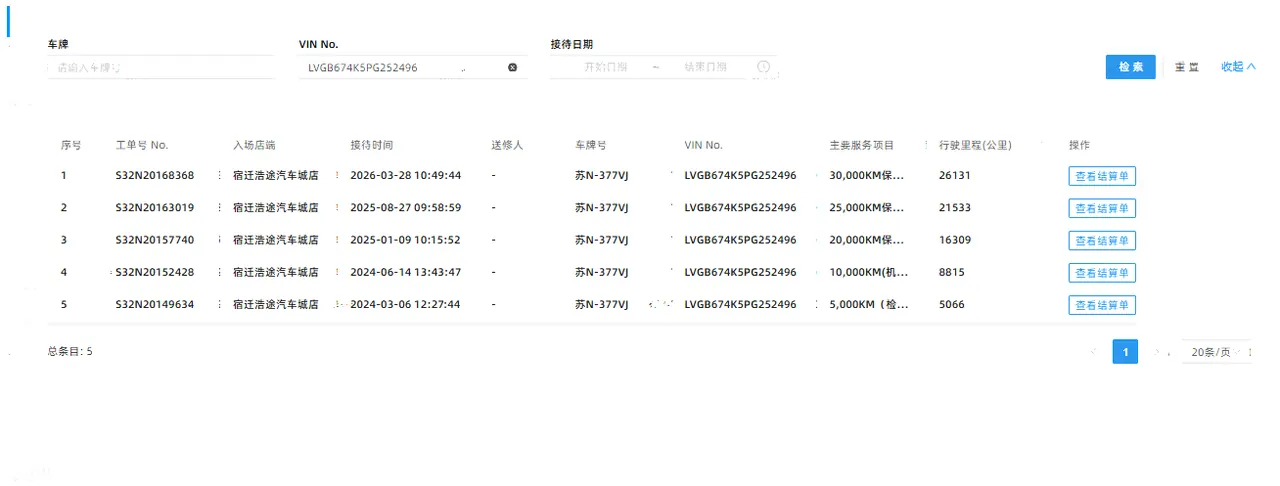Screen dimensions: 1280x486
Task: View settlement for order S32N20168368
Action: pyautogui.click(x=1102, y=177)
